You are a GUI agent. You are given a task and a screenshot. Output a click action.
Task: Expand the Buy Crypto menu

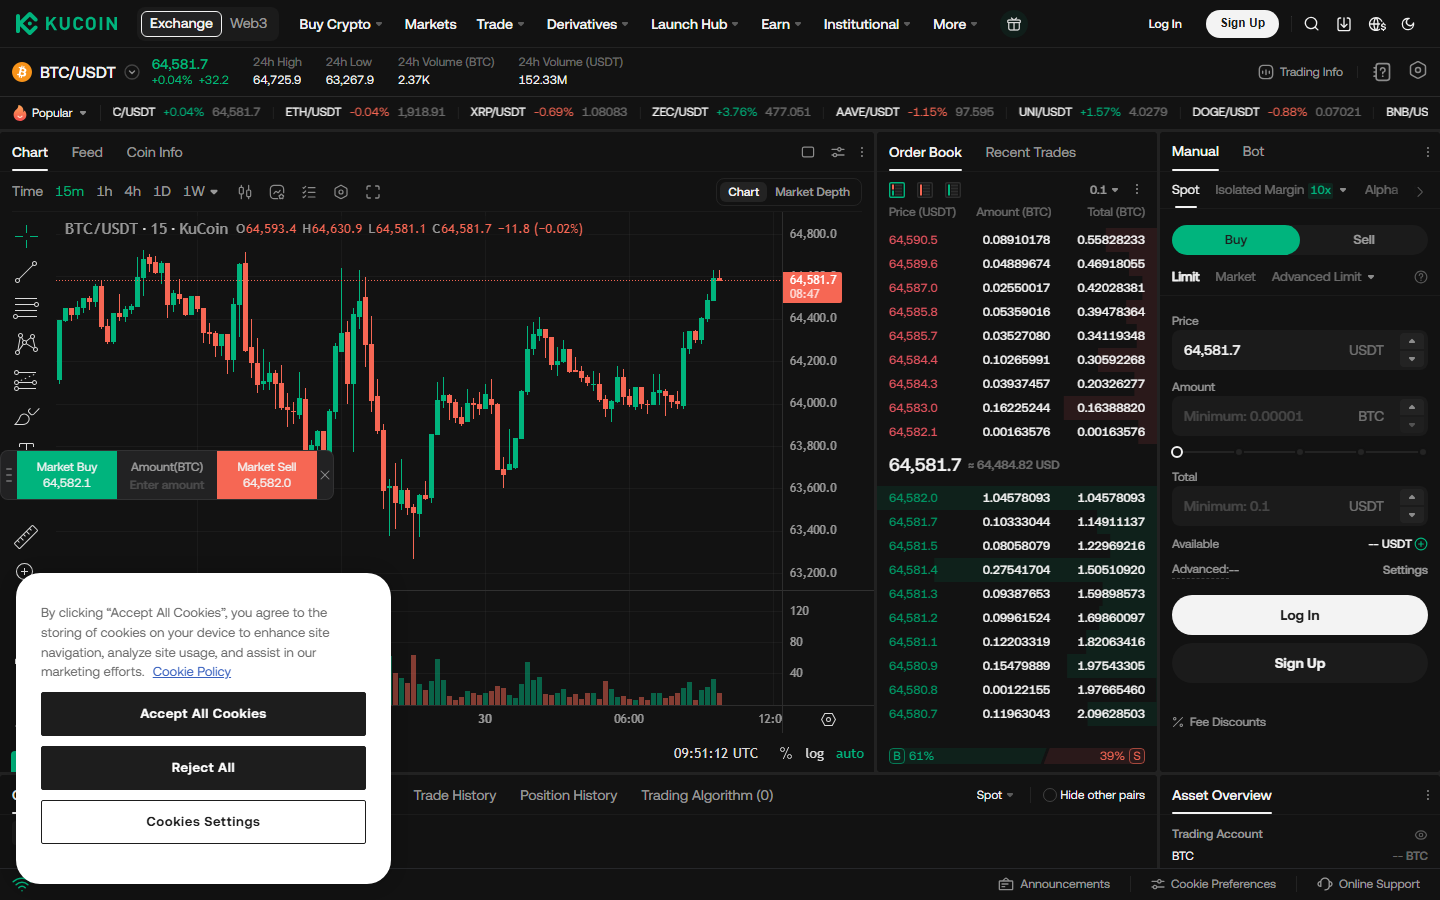[x=340, y=24]
